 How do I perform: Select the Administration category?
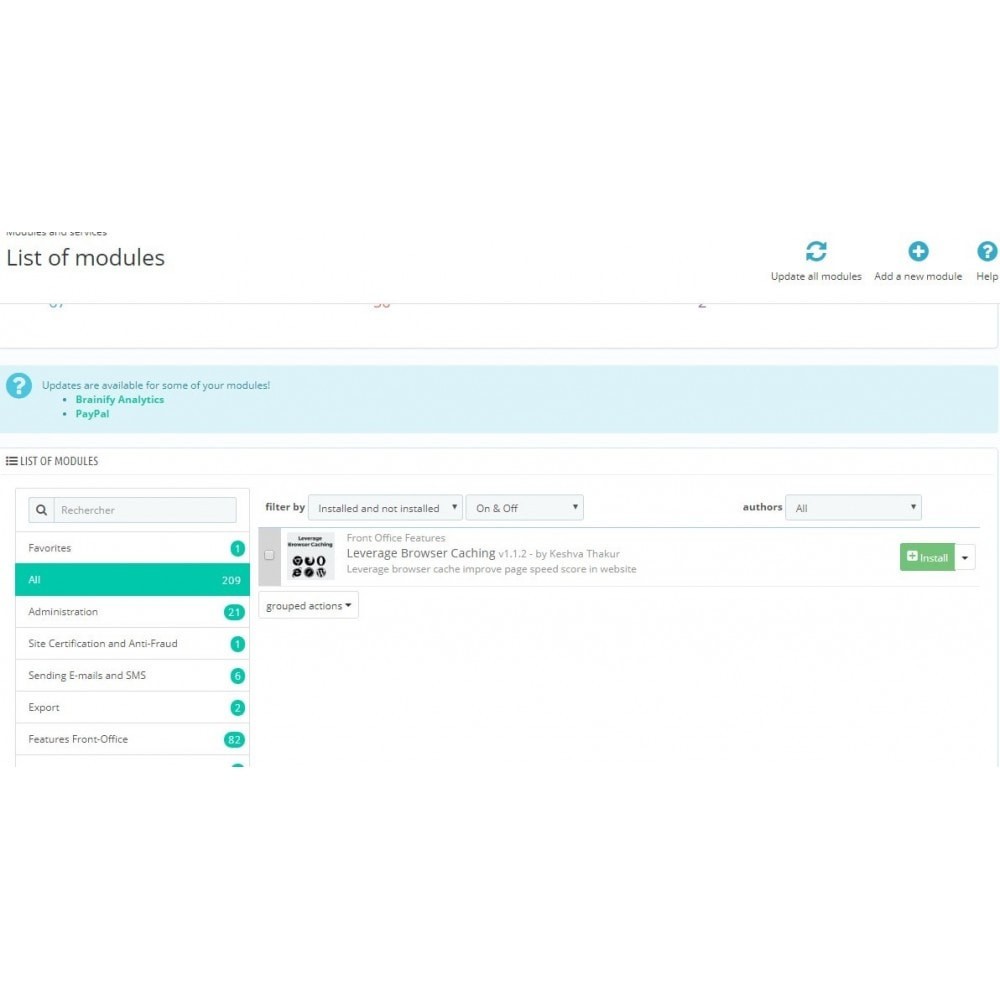pos(133,612)
